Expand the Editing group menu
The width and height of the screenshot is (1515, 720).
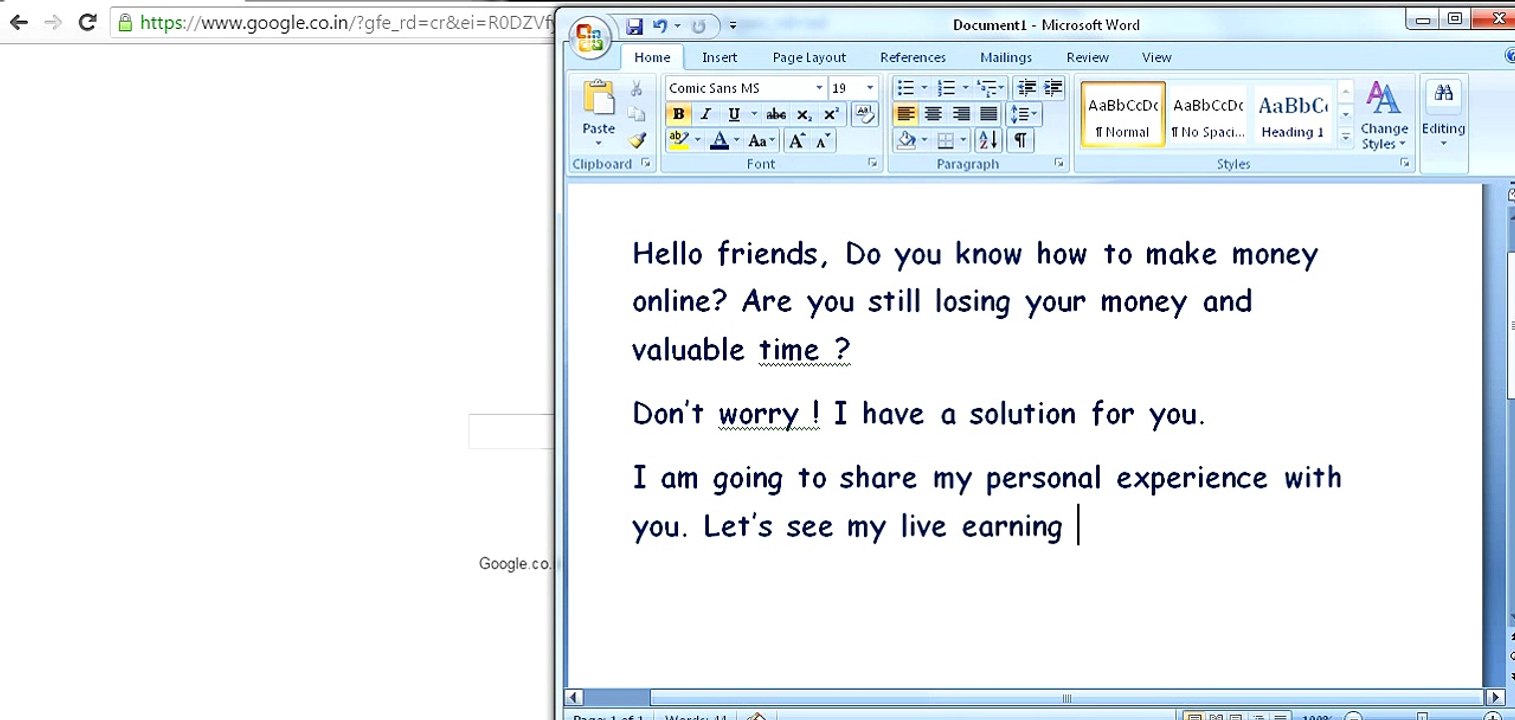coord(1443,117)
